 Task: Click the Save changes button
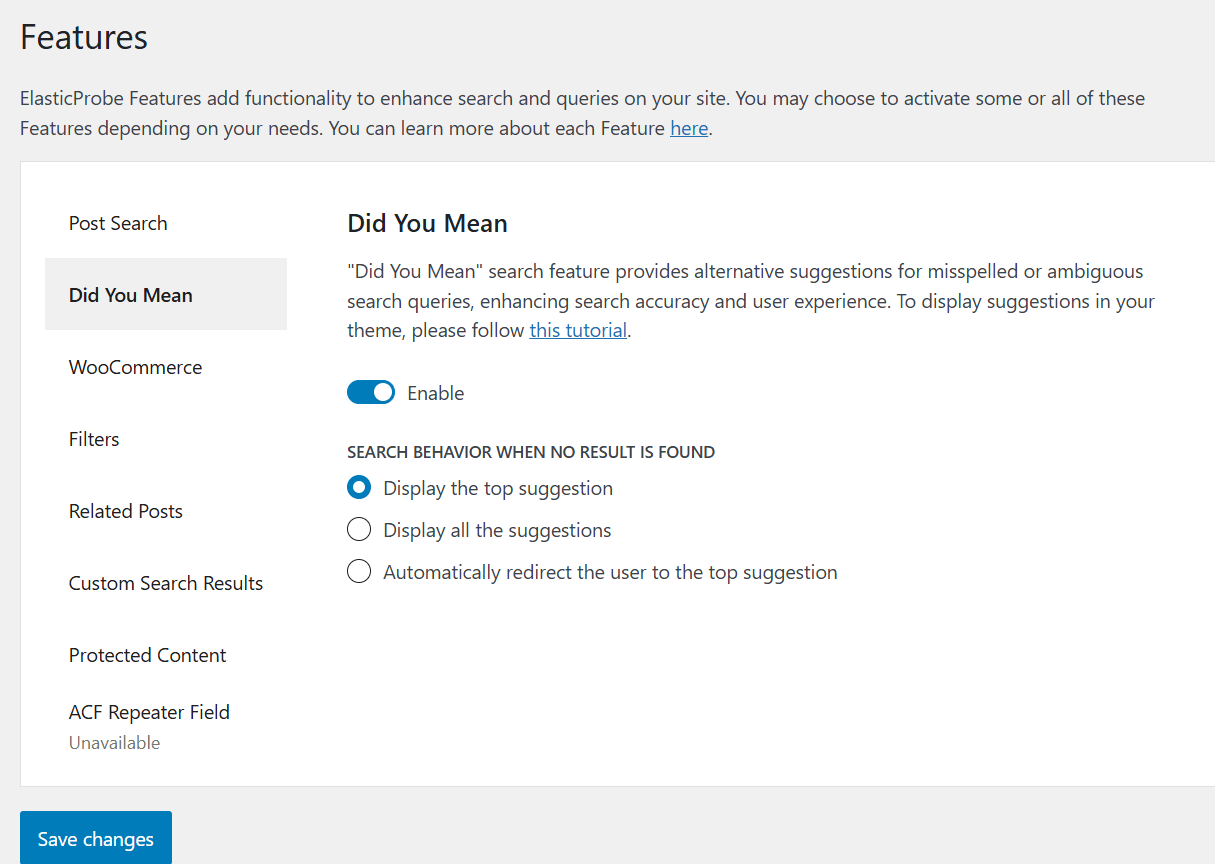(95, 839)
